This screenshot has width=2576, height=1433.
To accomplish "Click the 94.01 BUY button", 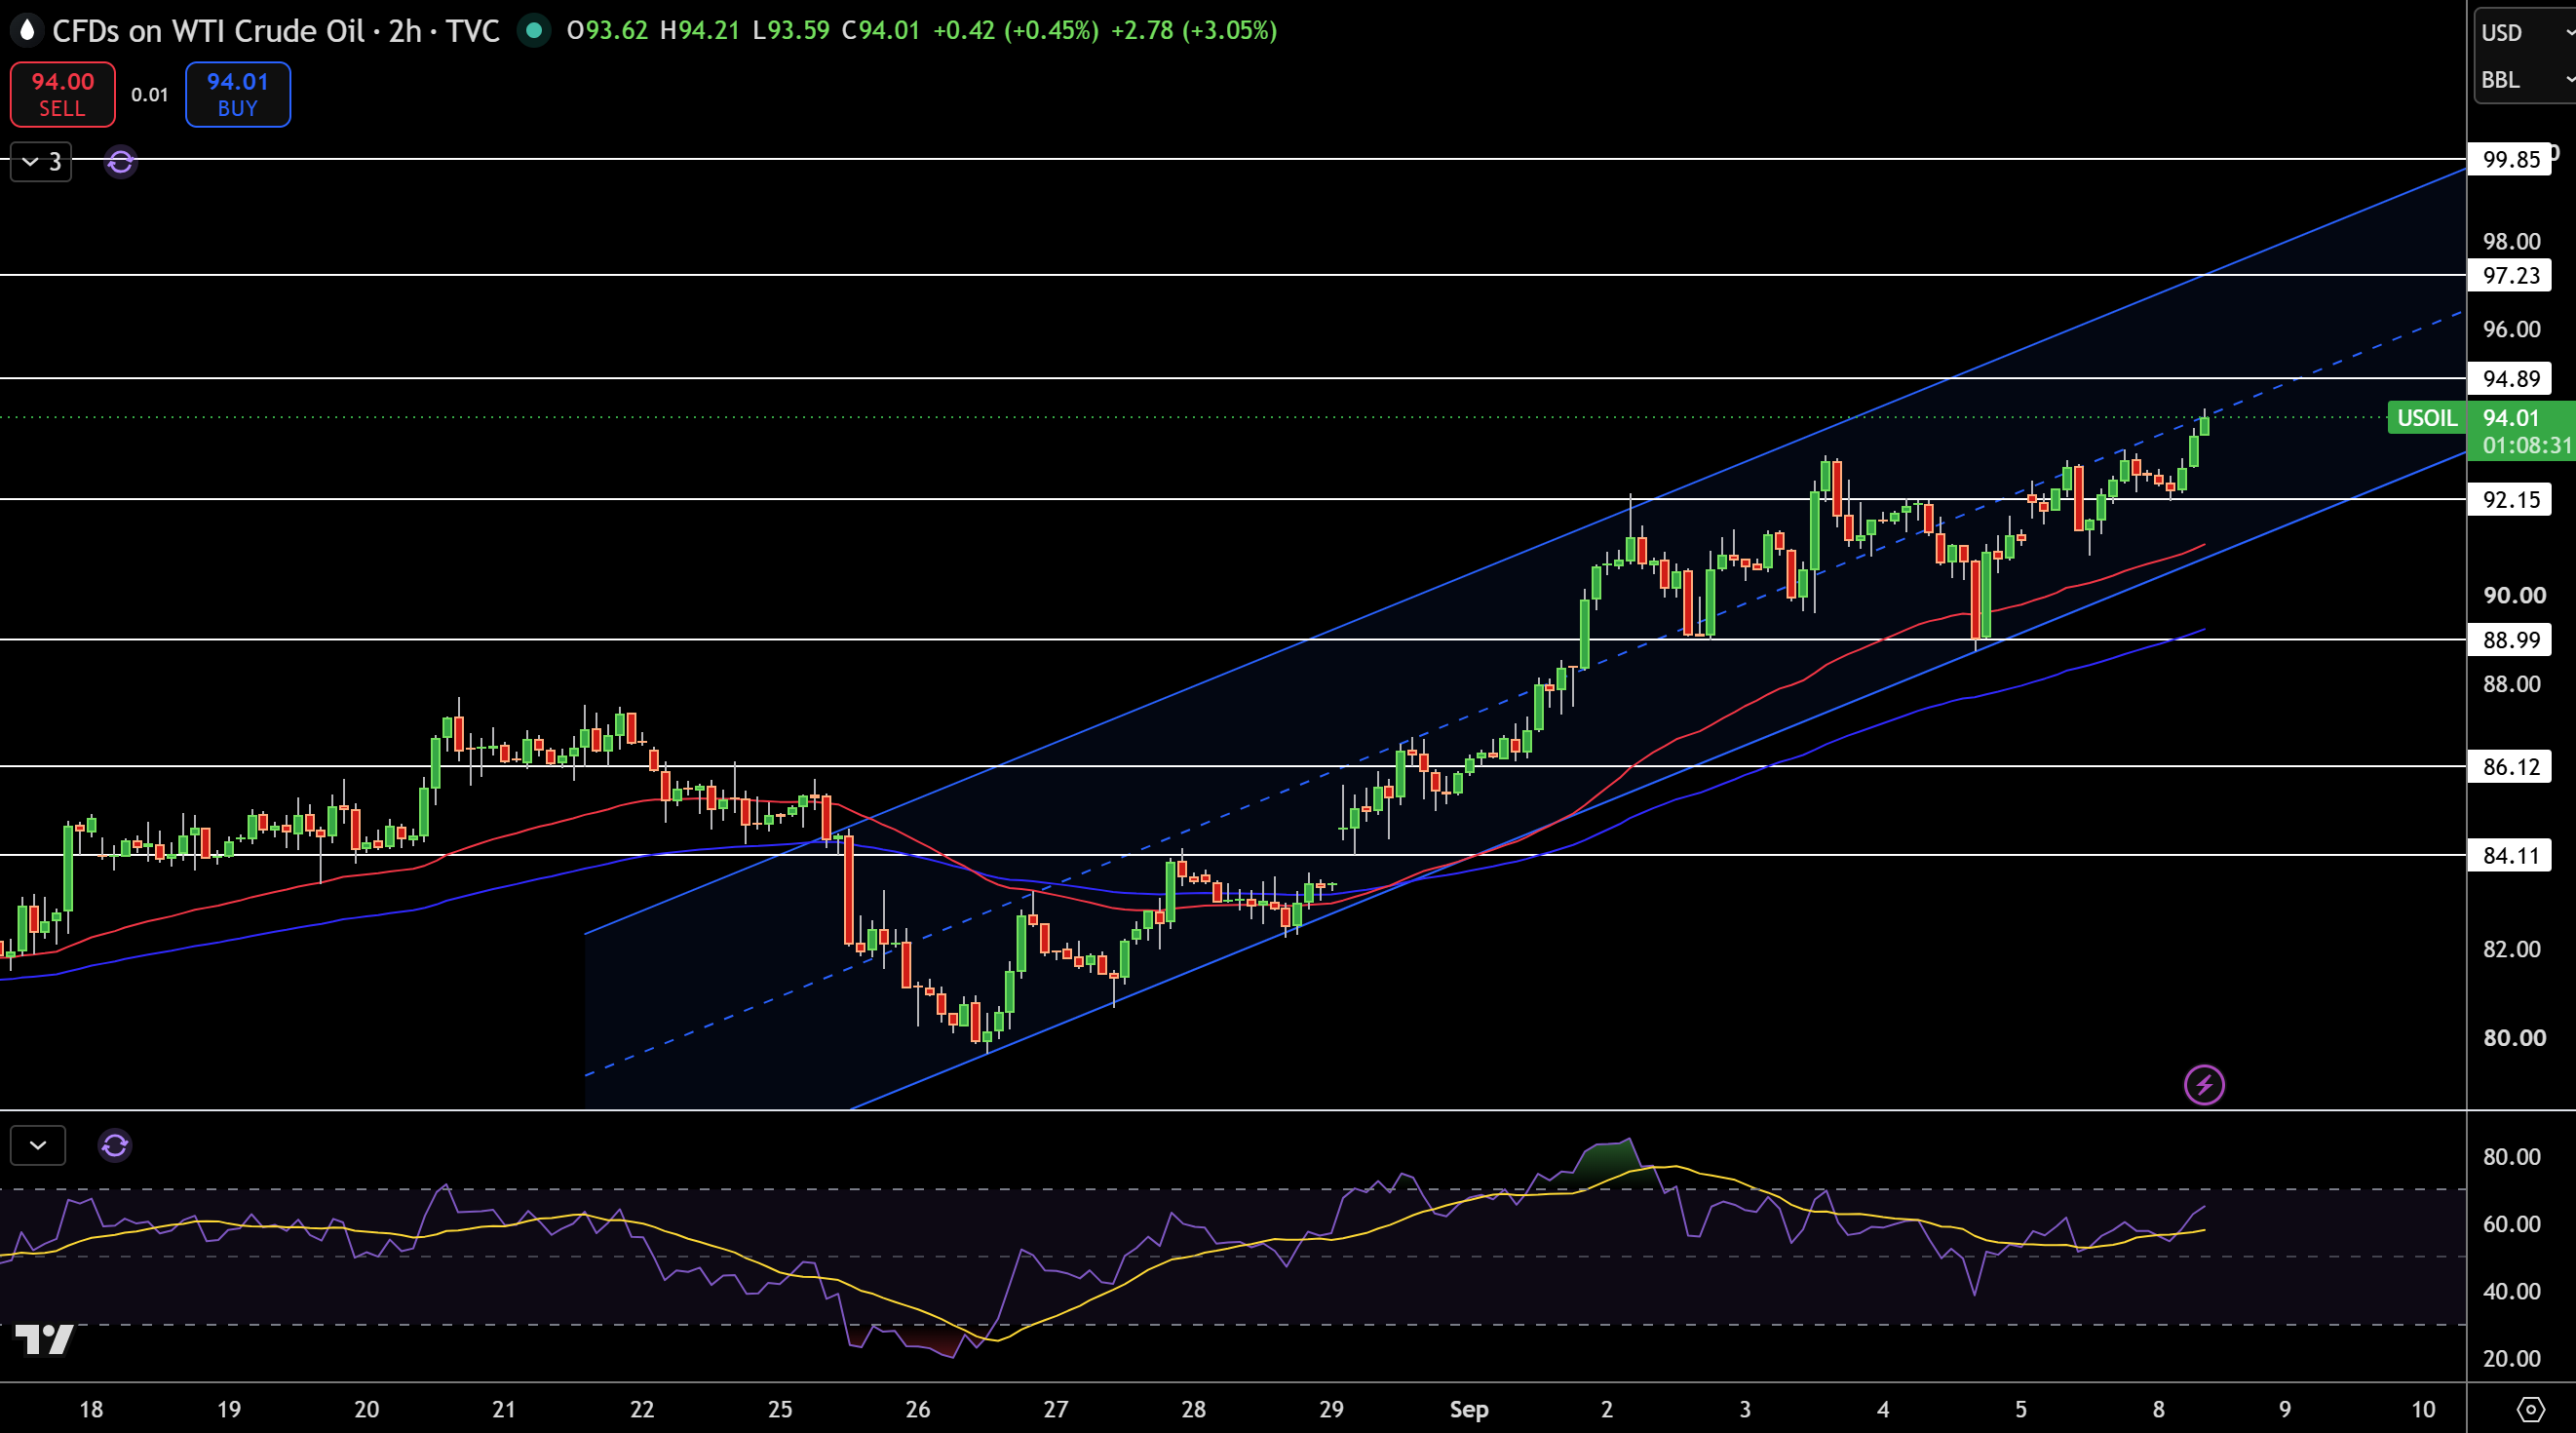I will point(238,94).
